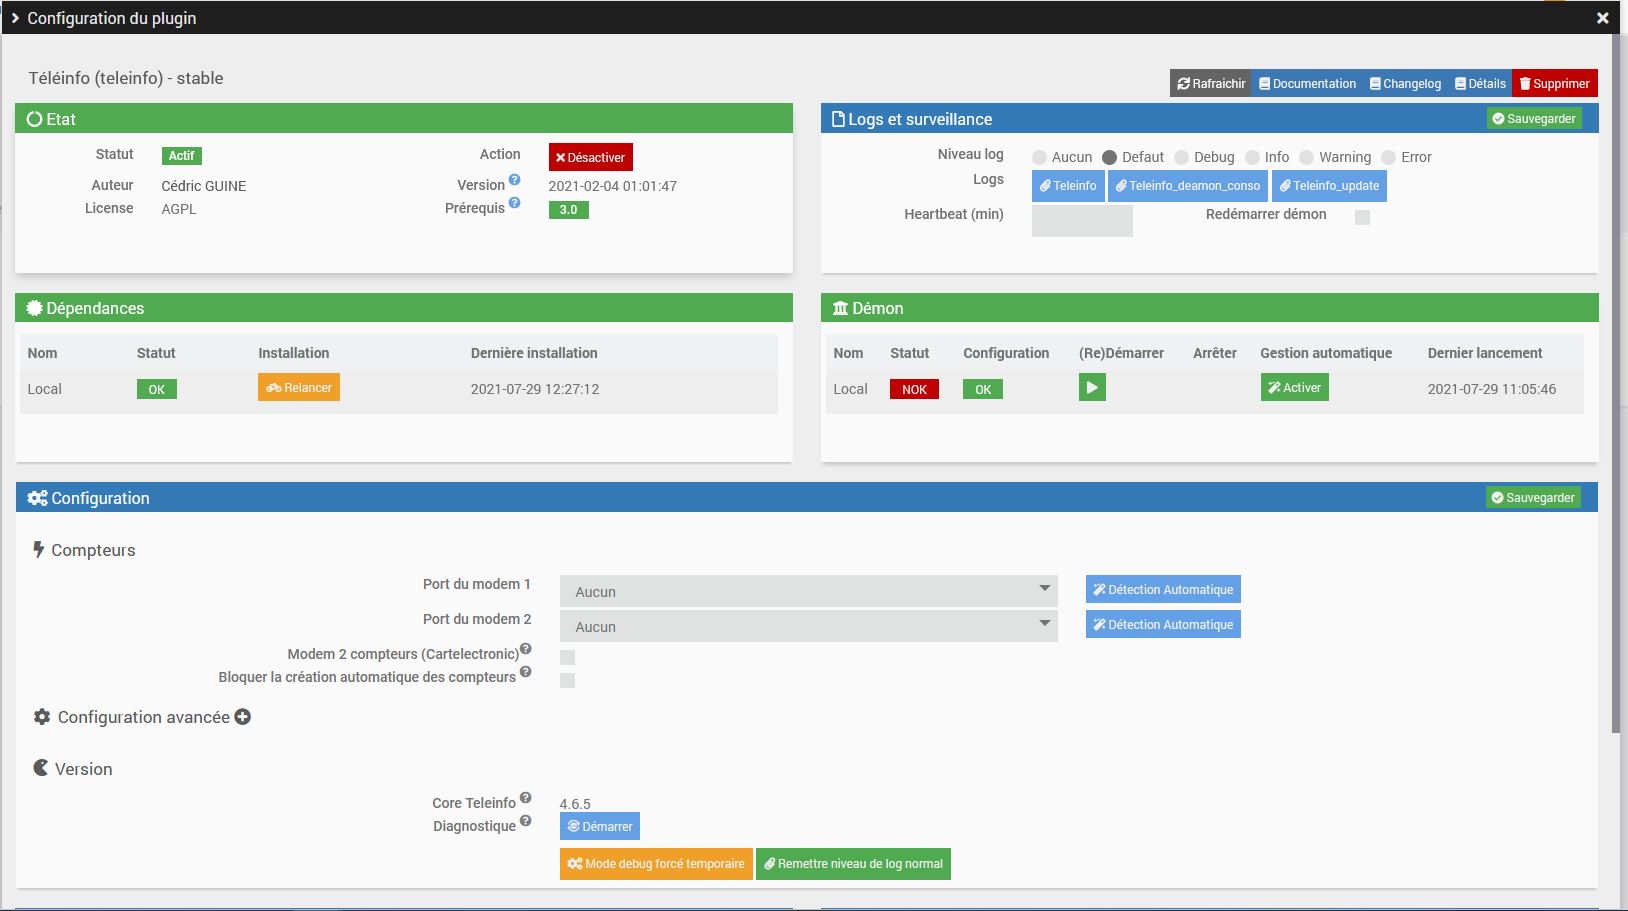The image size is (1628, 911).
Task: Click help icon next to Diagnostique
Action: pos(525,820)
